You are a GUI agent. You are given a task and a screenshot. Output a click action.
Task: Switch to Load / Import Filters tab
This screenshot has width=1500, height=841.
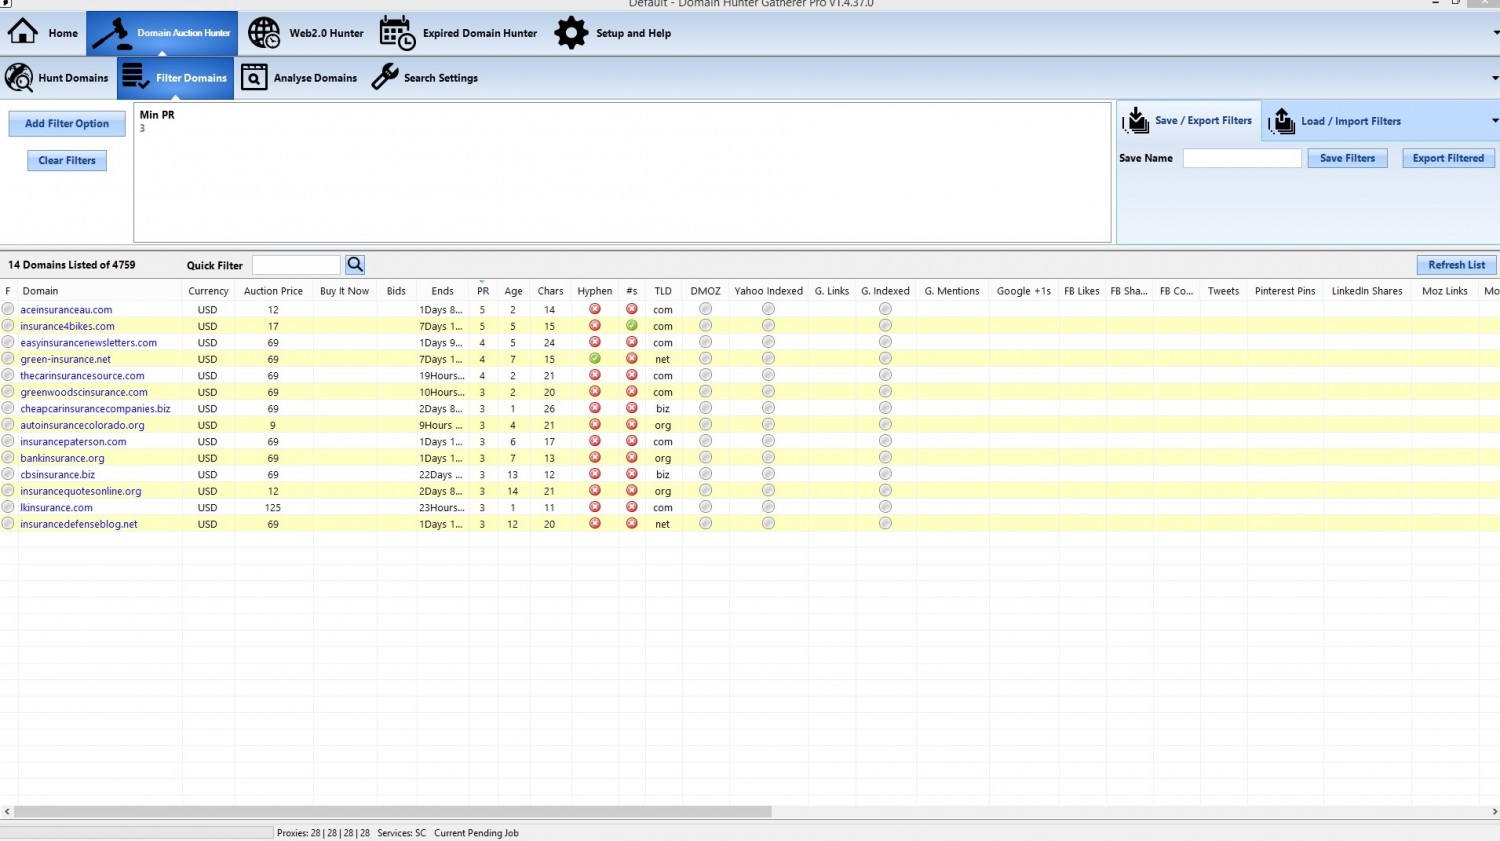pos(1335,121)
